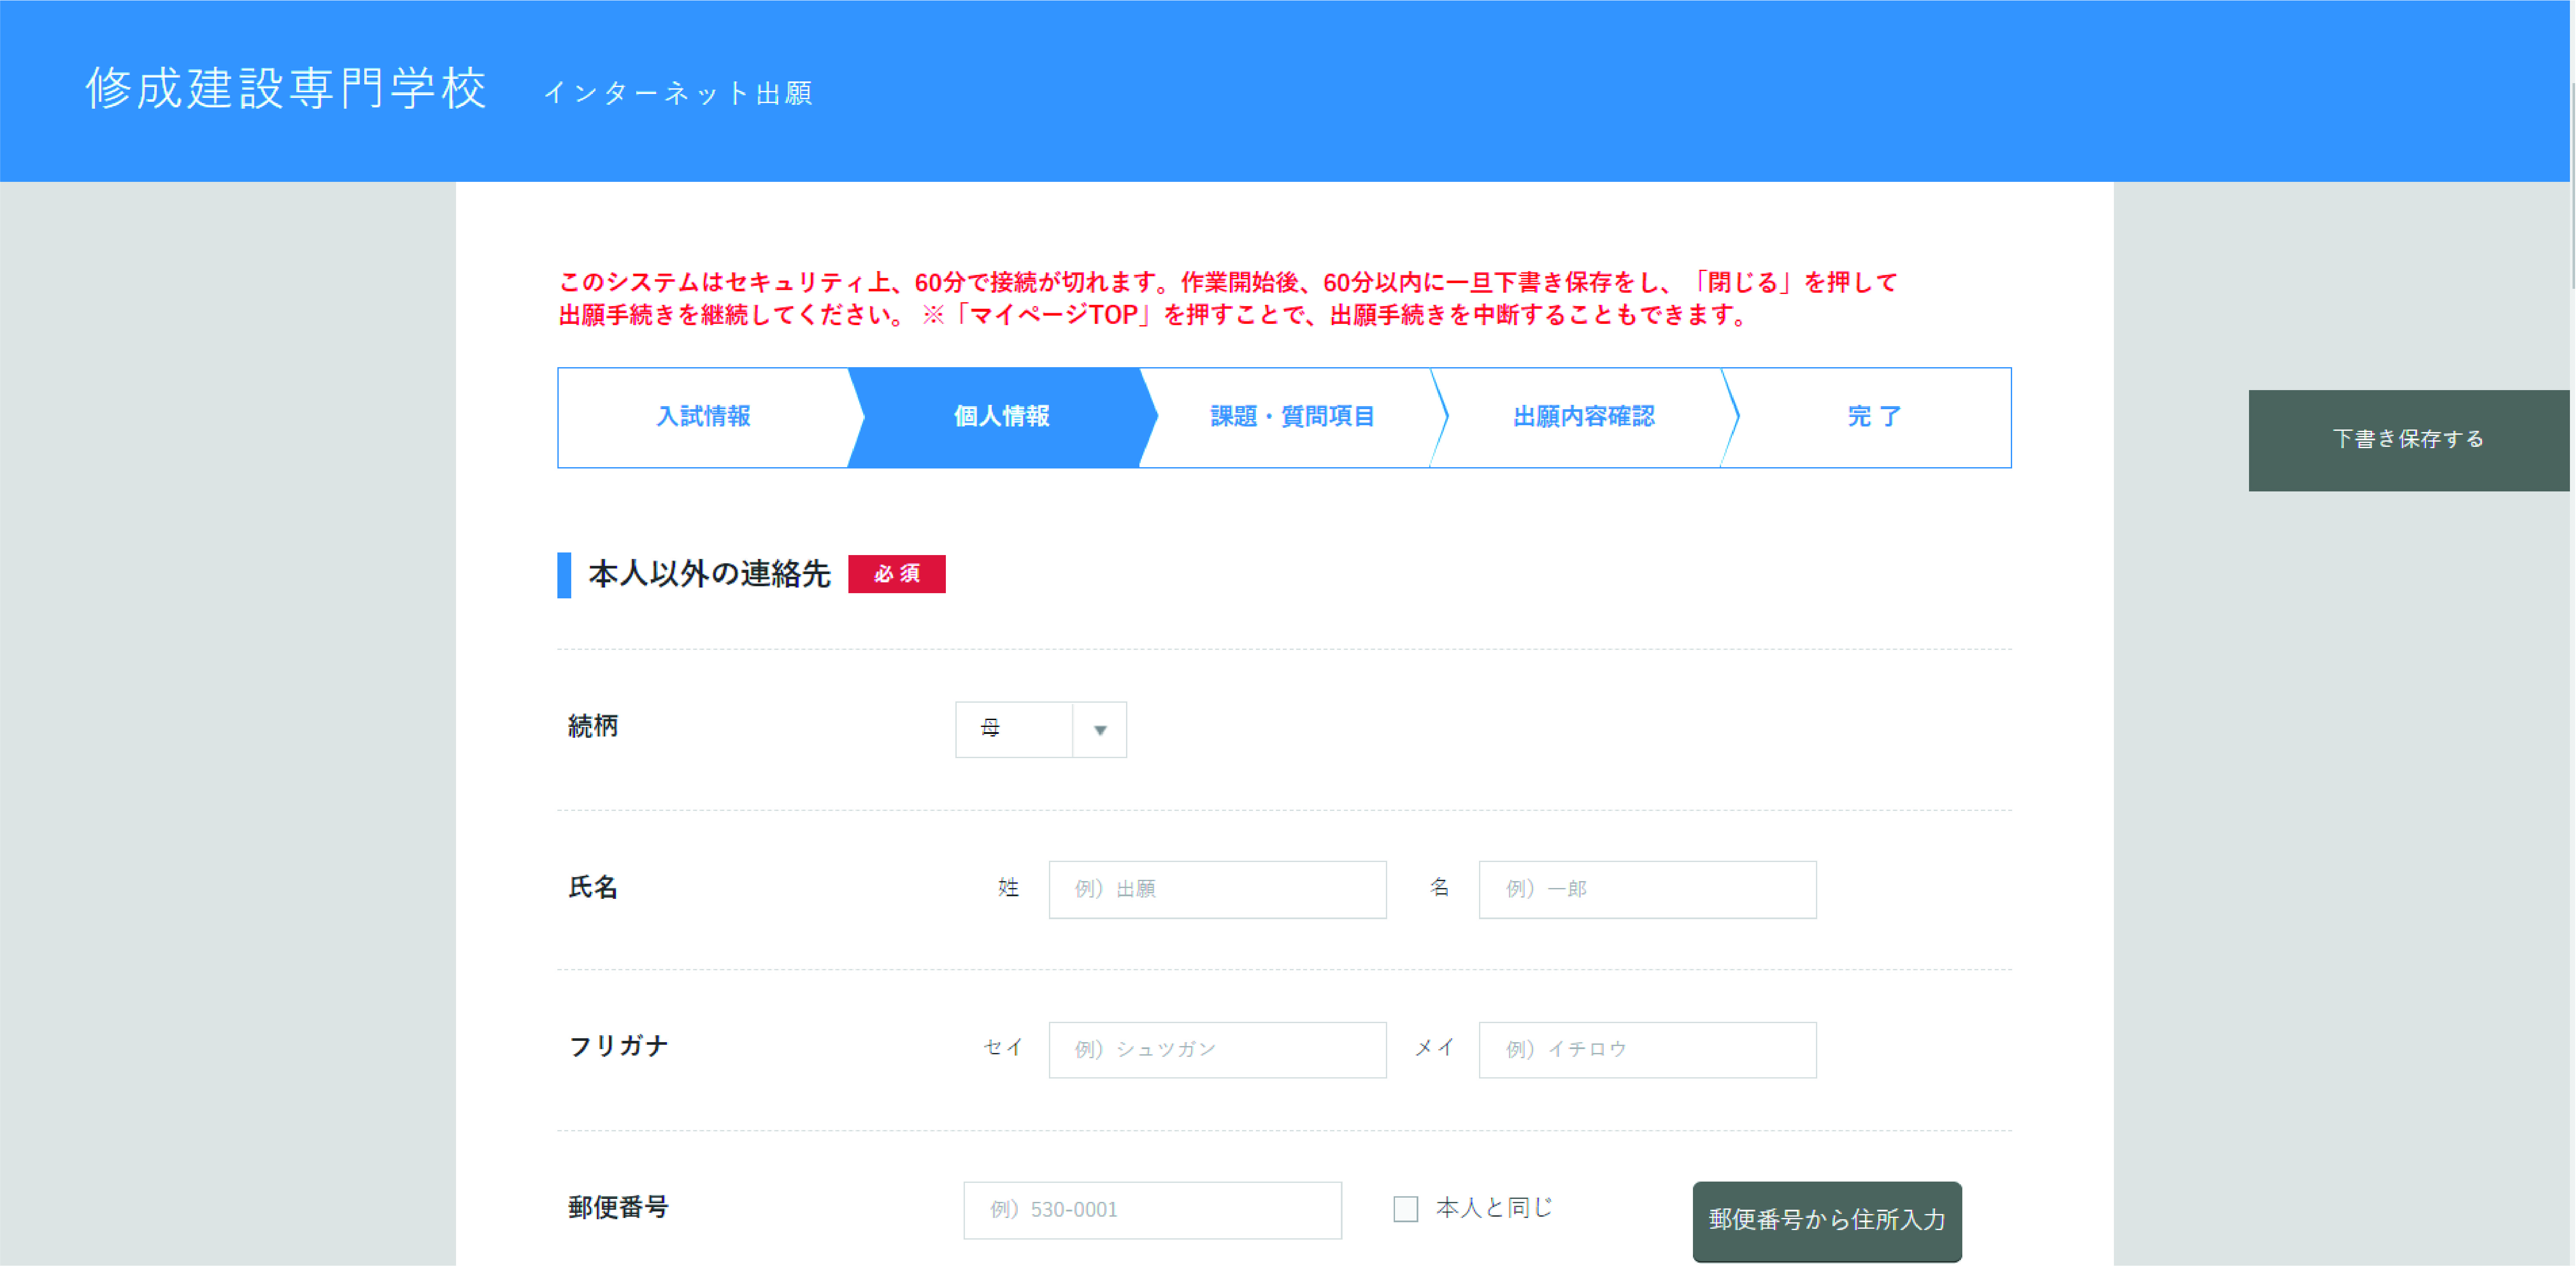The width and height of the screenshot is (2576, 1266).
Task: Focus the 姓 last name field
Action: click(x=1216, y=889)
